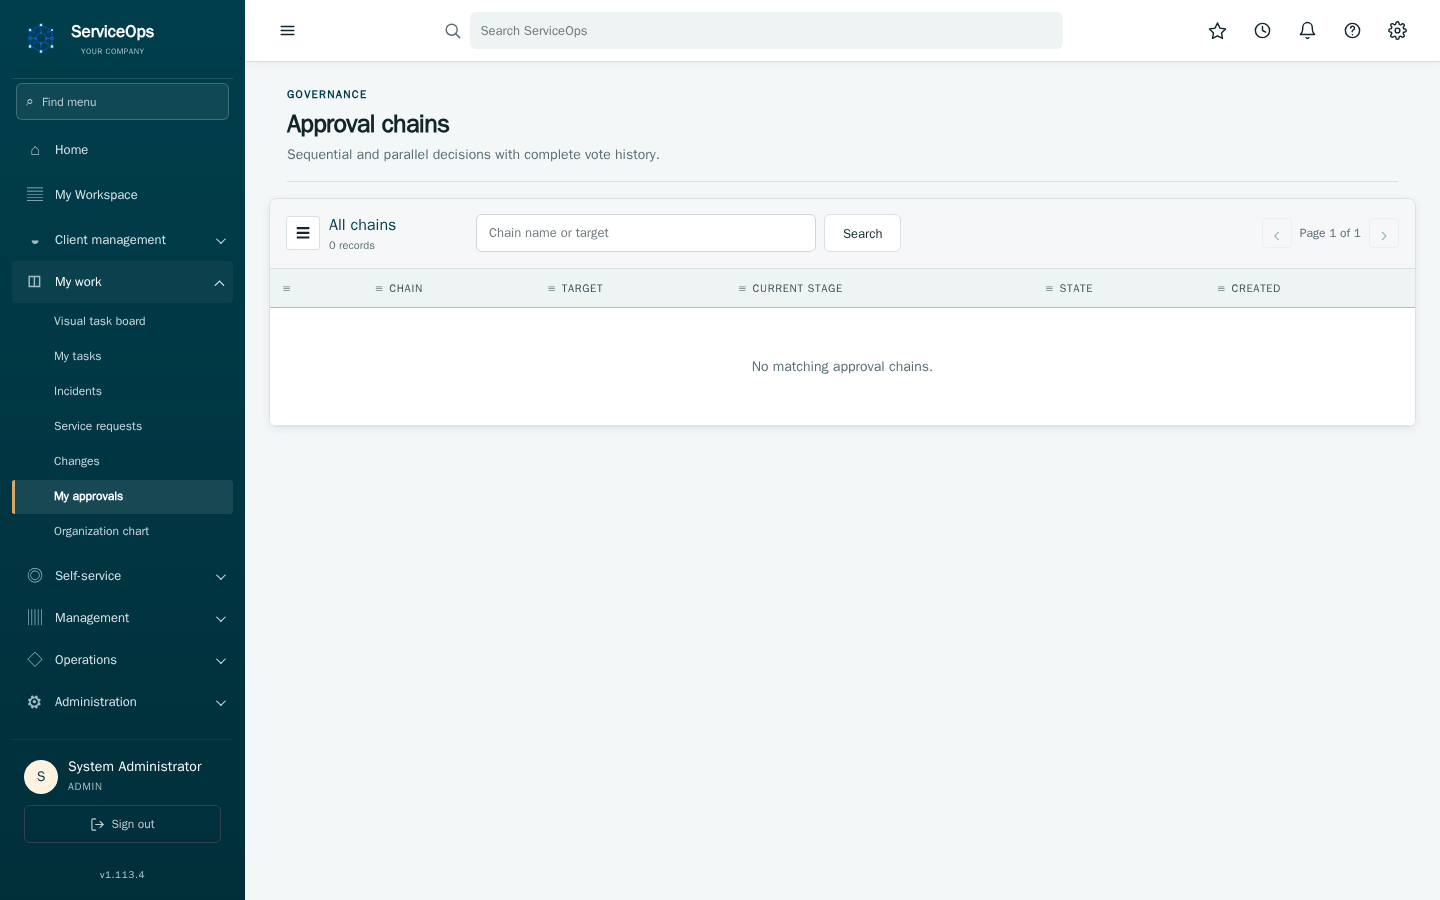Screen dimensions: 1440x900
Task: Open the All chains list menu icon
Action: click(303, 233)
